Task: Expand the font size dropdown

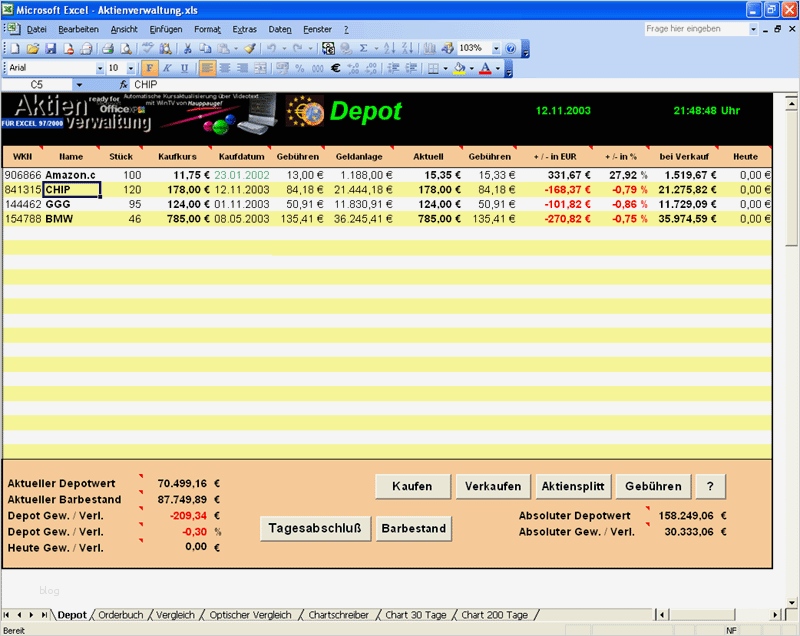Action: [130, 68]
